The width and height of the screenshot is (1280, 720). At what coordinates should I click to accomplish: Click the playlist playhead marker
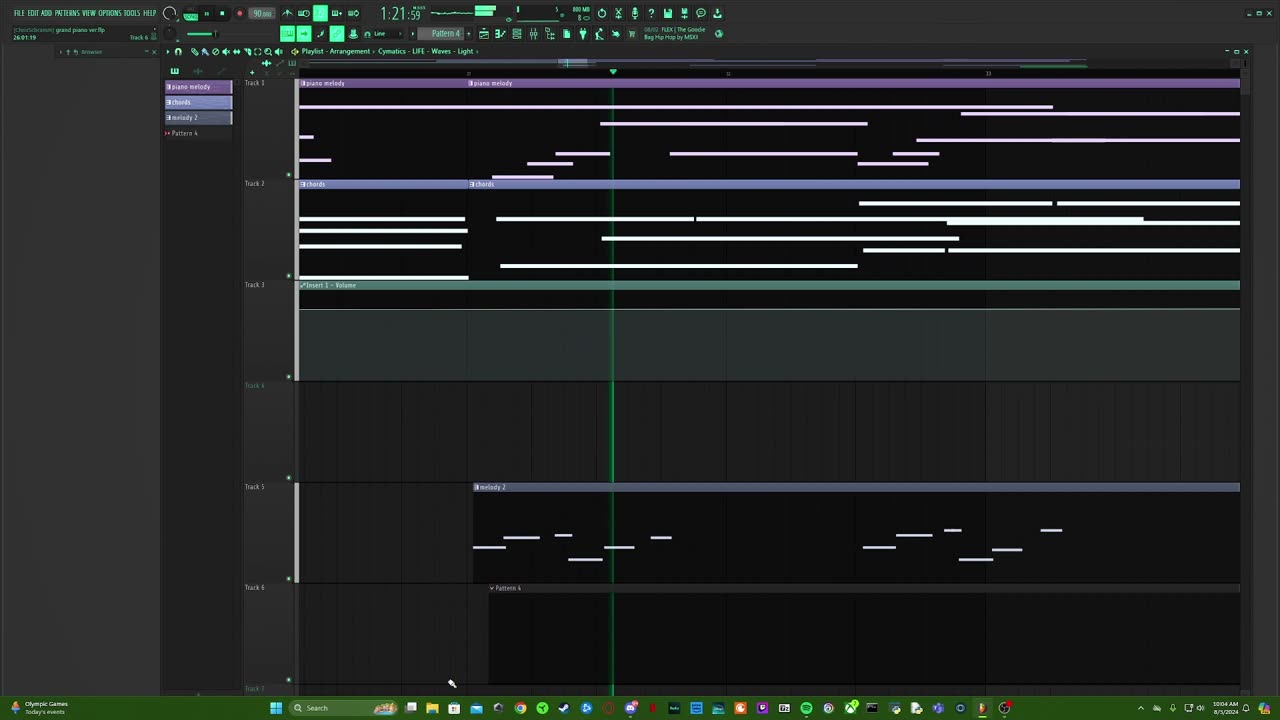pos(613,72)
